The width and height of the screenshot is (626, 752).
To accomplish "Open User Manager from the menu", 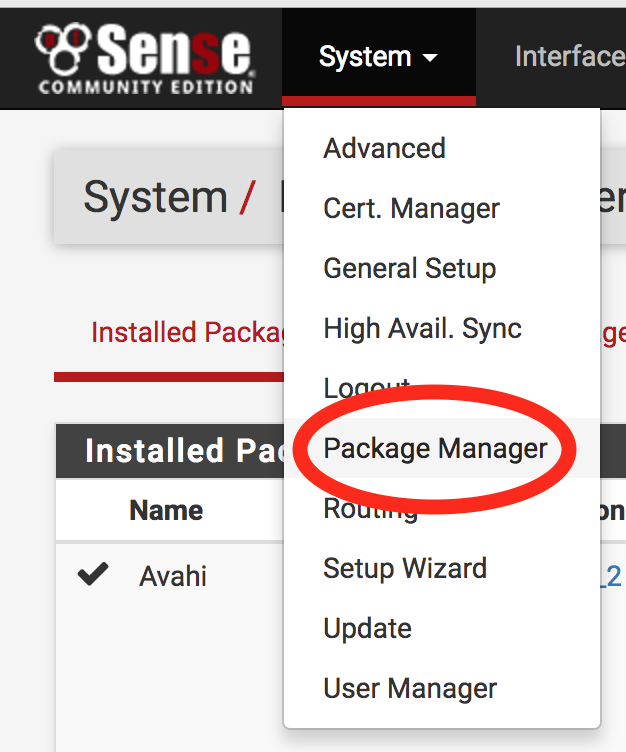I will 410,689.
